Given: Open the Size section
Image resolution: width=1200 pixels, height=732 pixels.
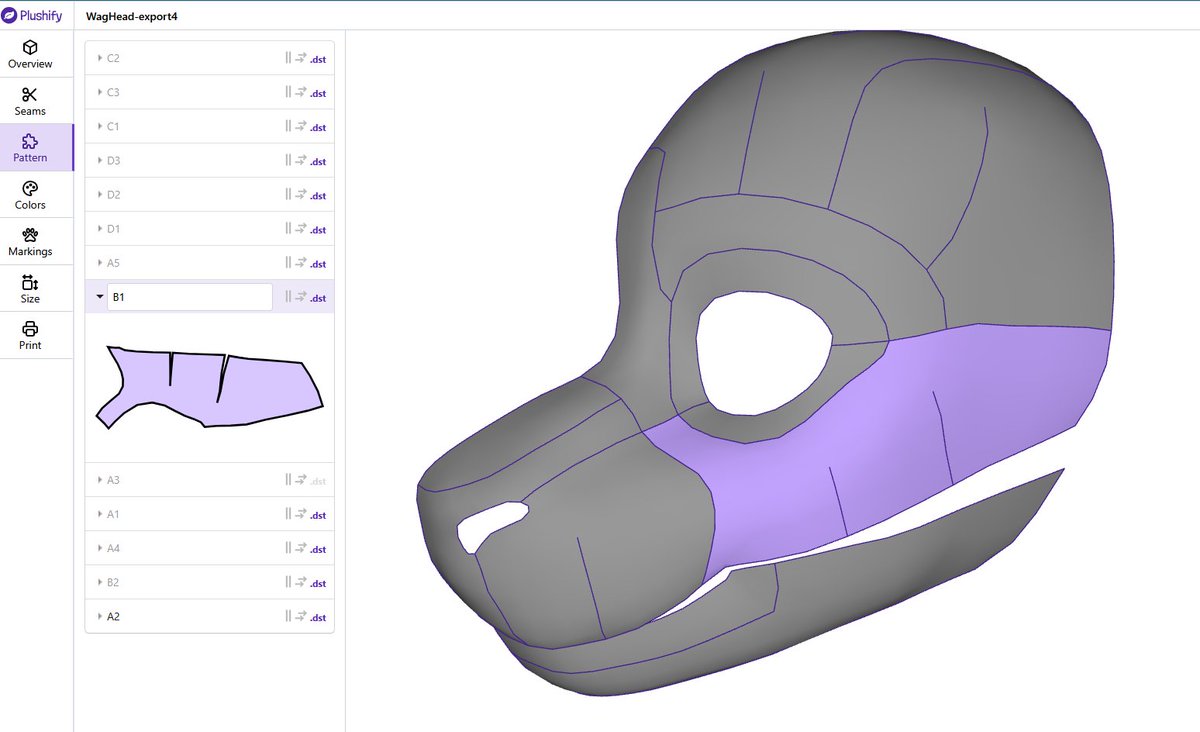Looking at the screenshot, I should click(30, 289).
